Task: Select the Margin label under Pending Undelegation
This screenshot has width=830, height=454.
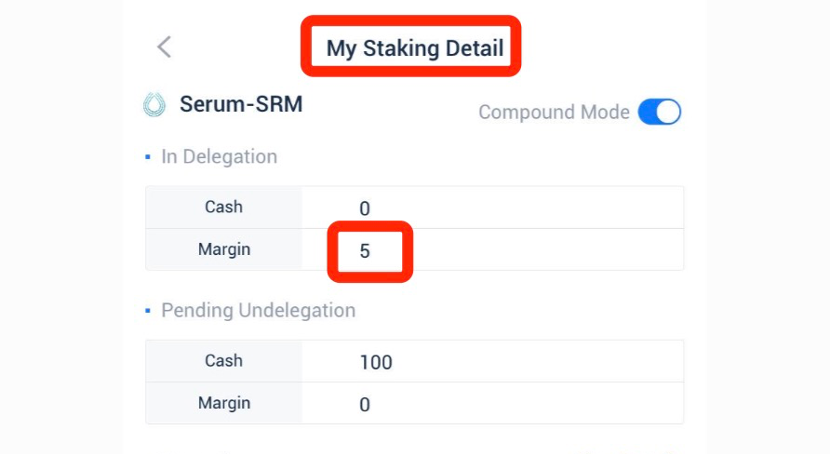Action: [x=223, y=403]
